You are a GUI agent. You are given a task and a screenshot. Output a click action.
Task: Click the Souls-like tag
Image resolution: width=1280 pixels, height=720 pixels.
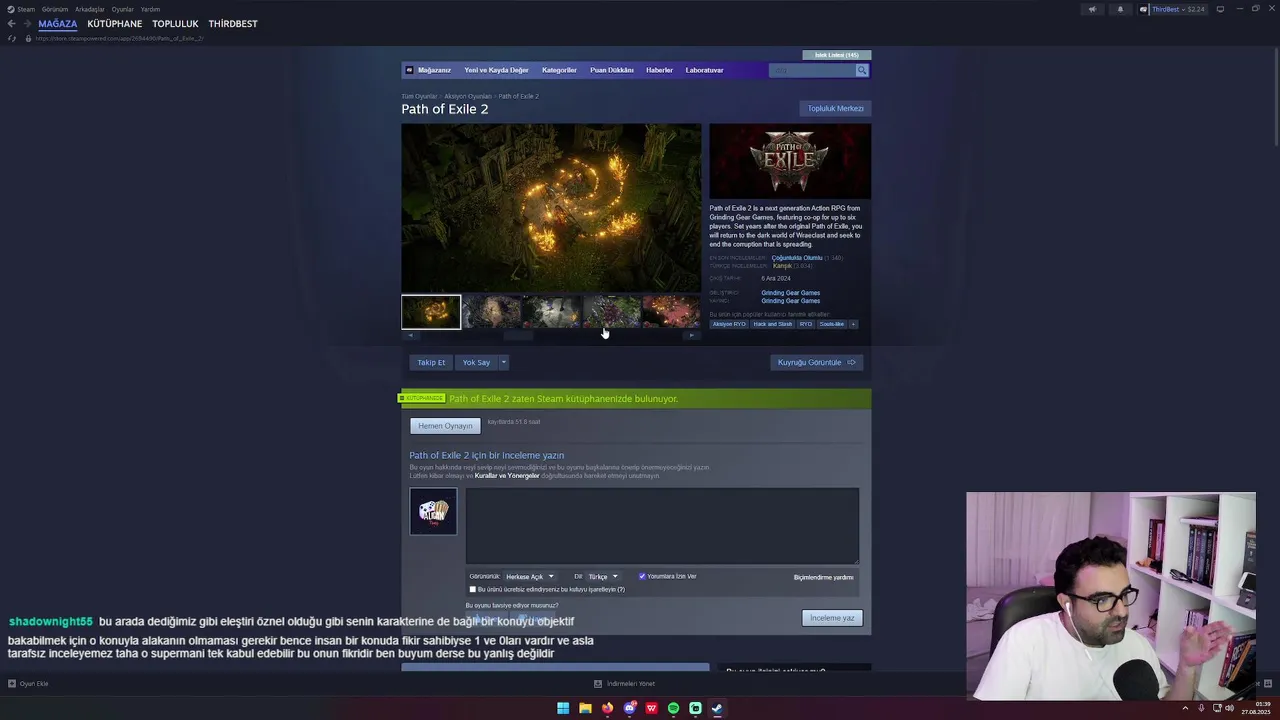click(831, 324)
